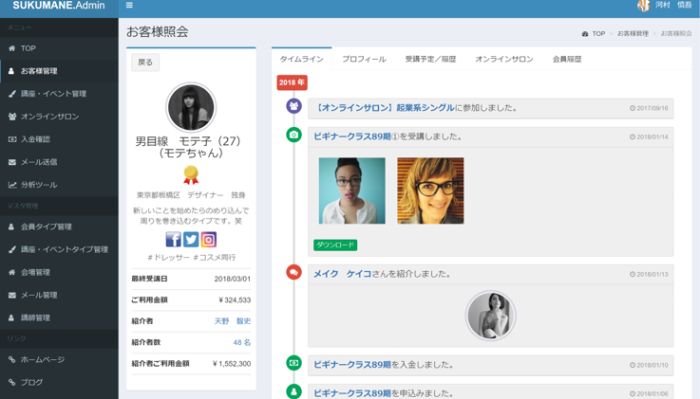Open the Facebook profile icon
The image size is (700, 399).
(x=173, y=240)
